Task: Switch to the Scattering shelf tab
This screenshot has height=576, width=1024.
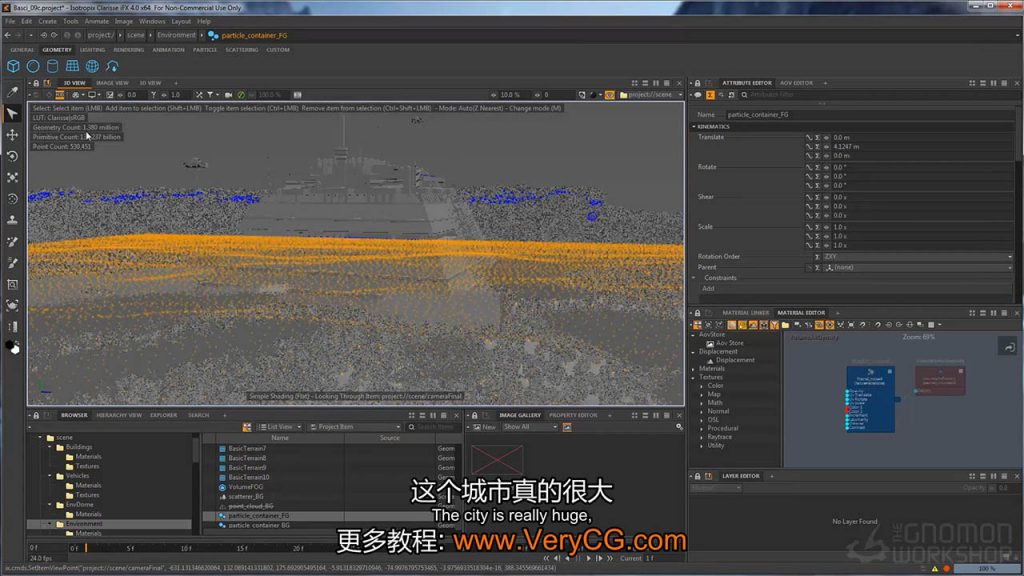Action: coord(242,50)
